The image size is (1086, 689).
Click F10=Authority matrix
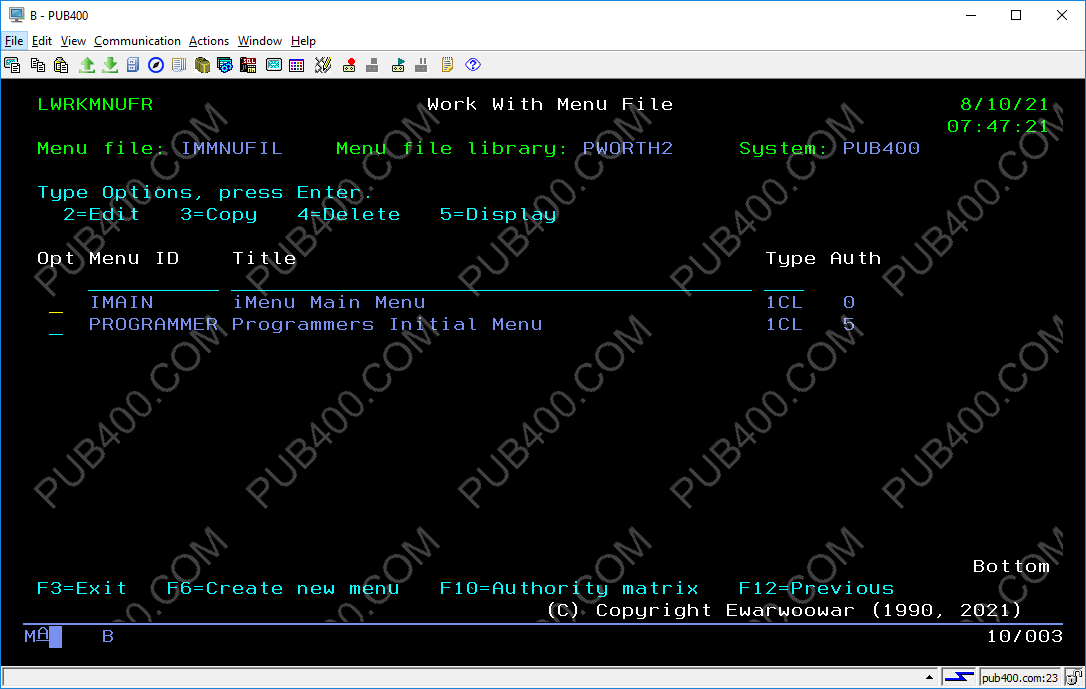point(569,589)
